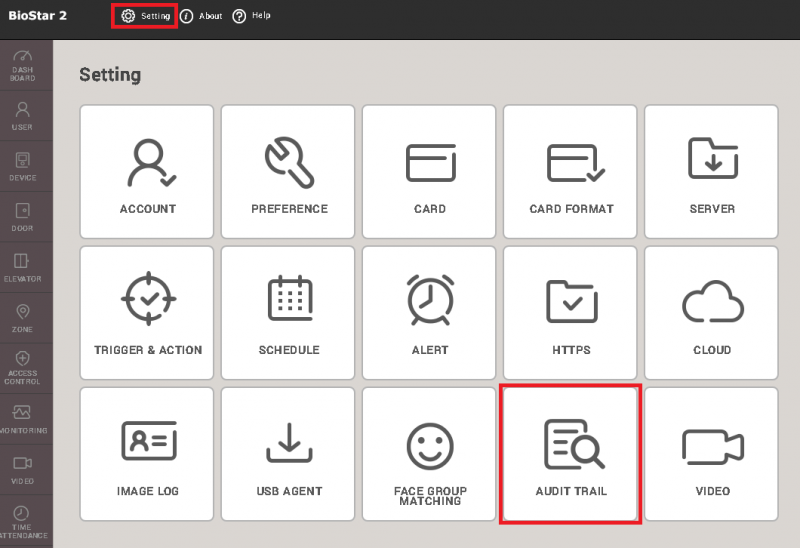Open the USB Agent tile
Viewport: 800px width, 548px height.
tap(288, 454)
